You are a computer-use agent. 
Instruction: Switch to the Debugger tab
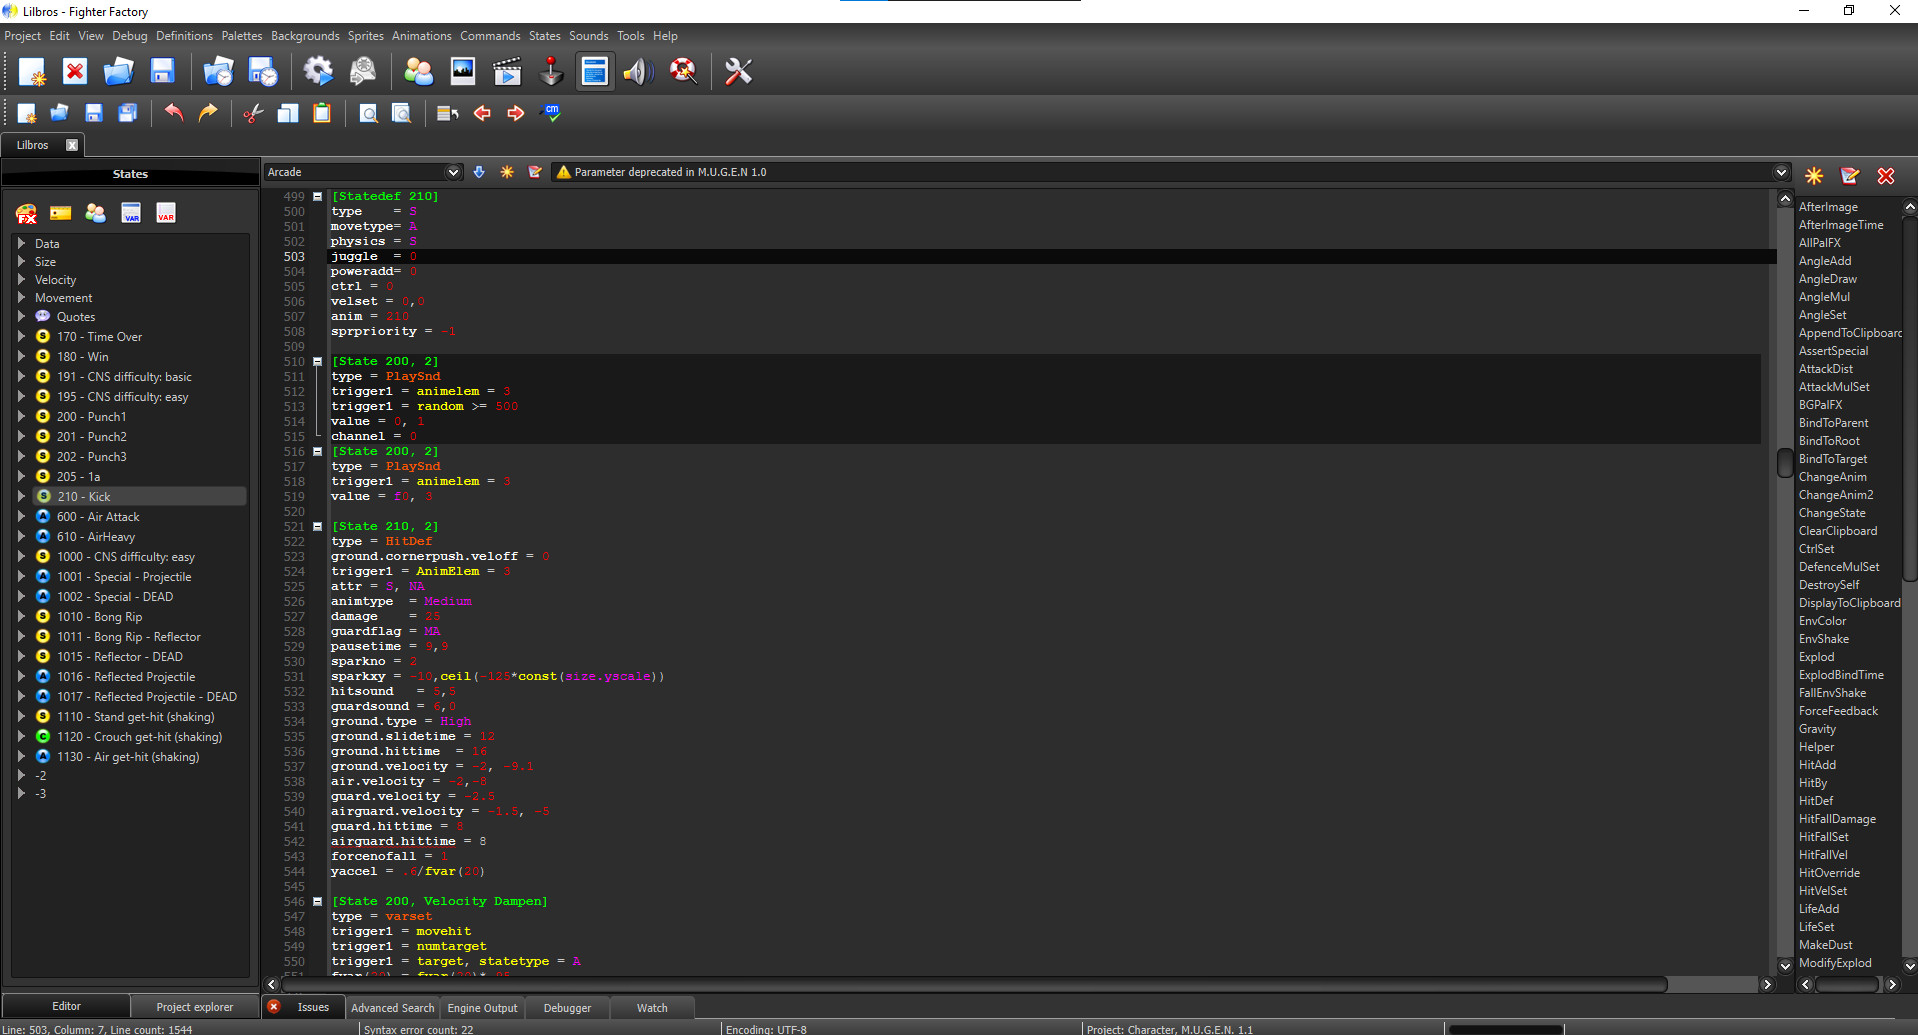click(x=566, y=1007)
